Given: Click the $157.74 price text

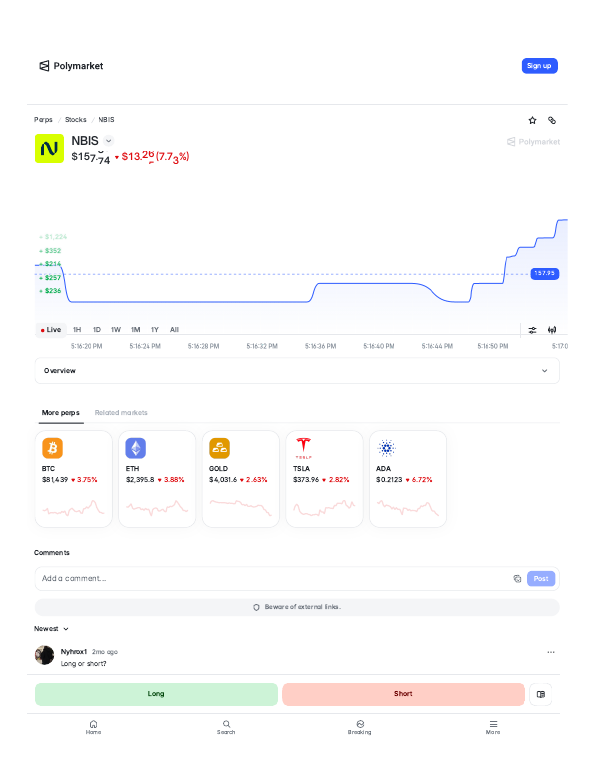Looking at the screenshot, I should pyautogui.click(x=90, y=157).
